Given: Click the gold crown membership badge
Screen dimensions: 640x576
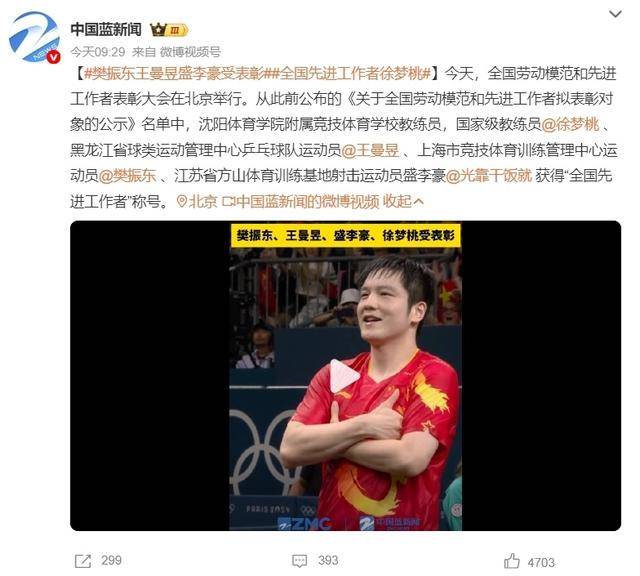Looking at the screenshot, I should [169, 30].
